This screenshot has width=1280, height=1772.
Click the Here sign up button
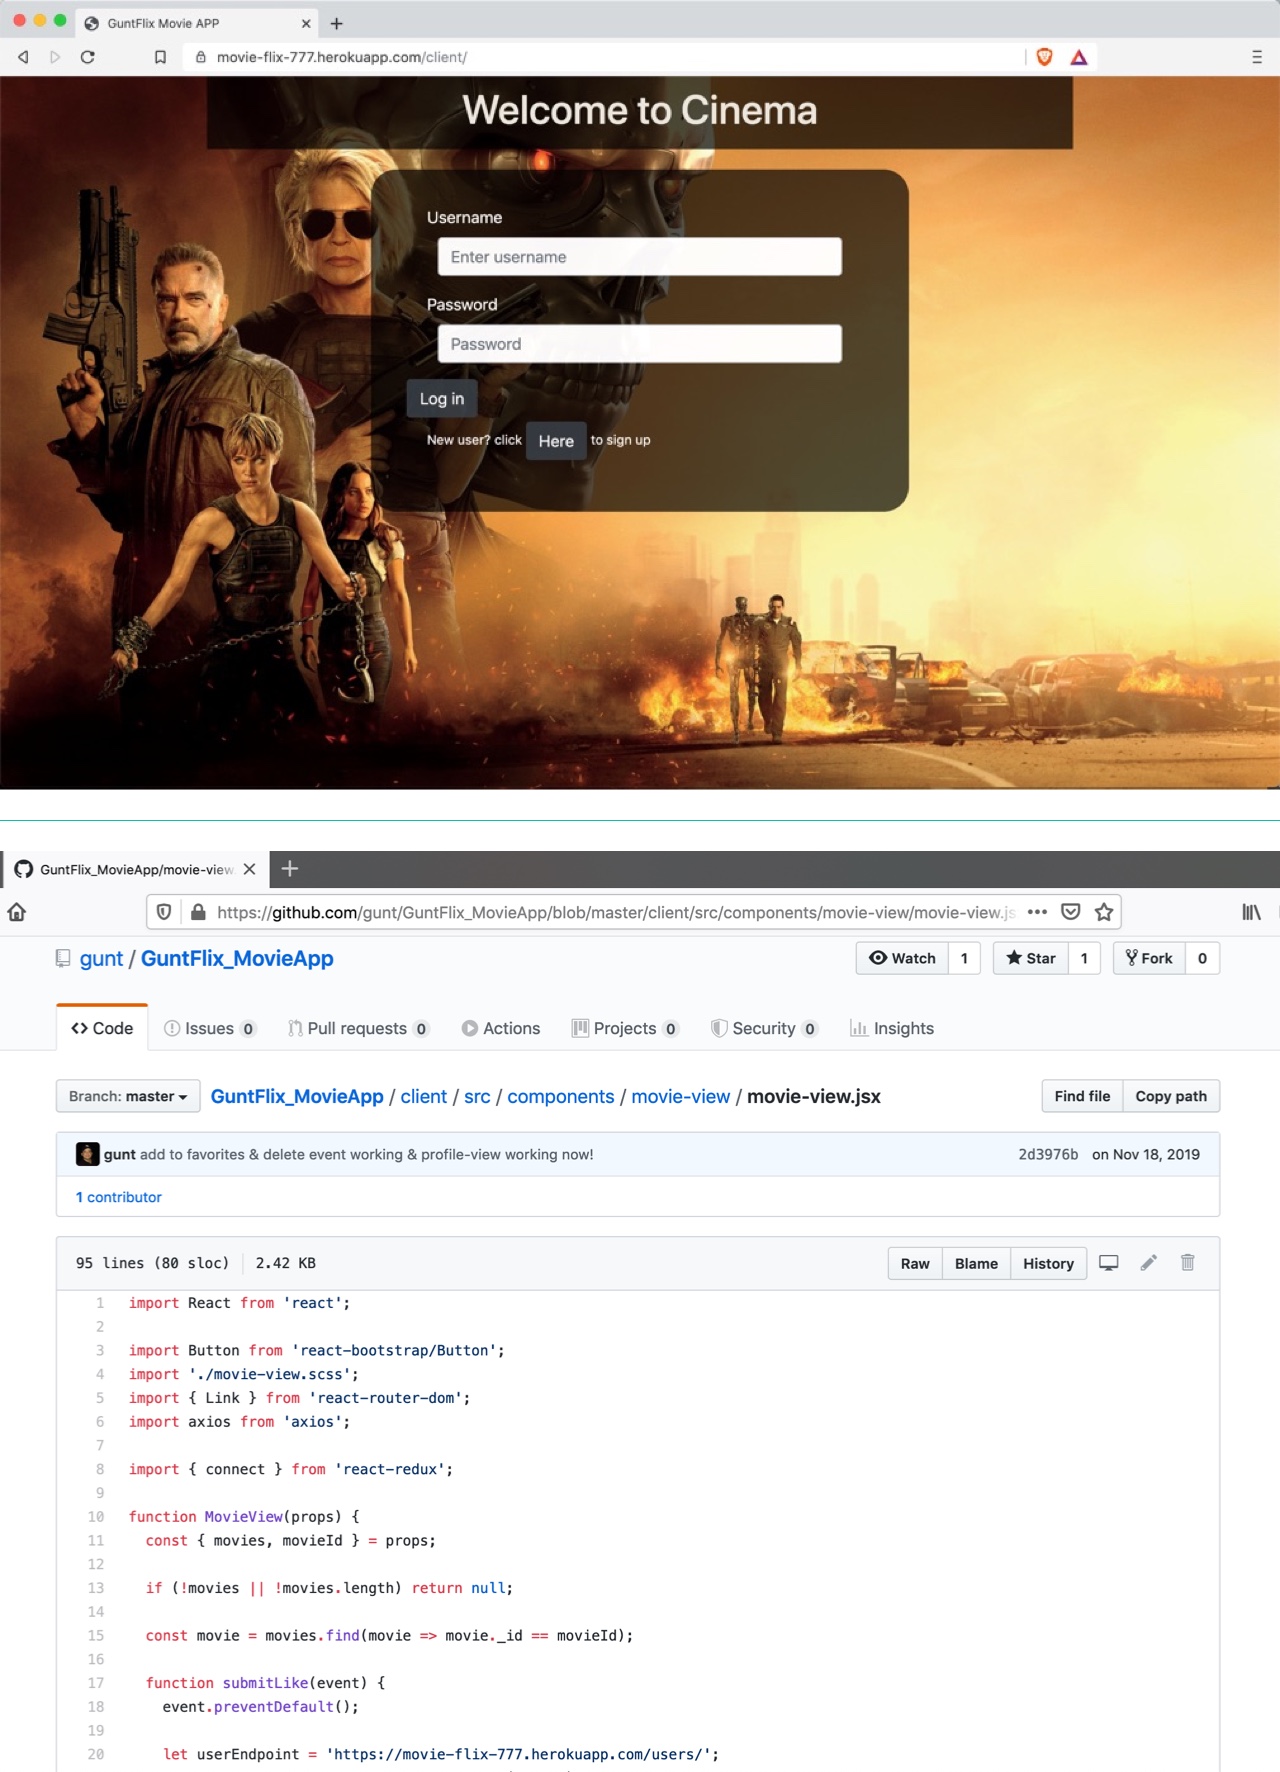point(556,441)
